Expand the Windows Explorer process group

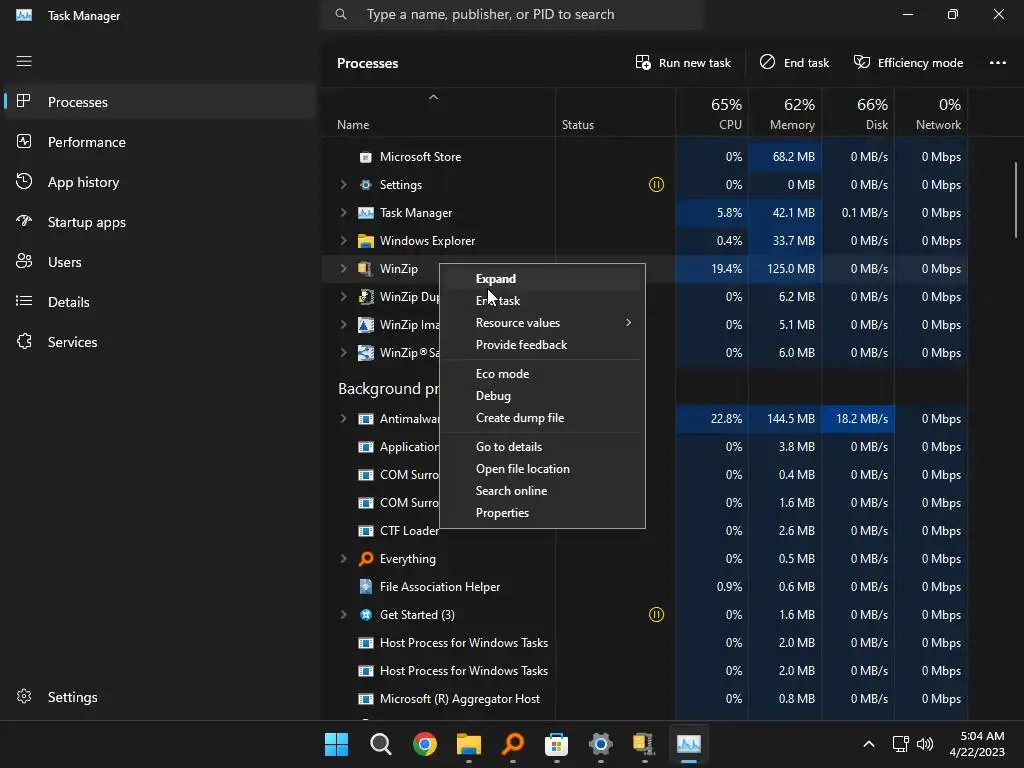pos(344,241)
